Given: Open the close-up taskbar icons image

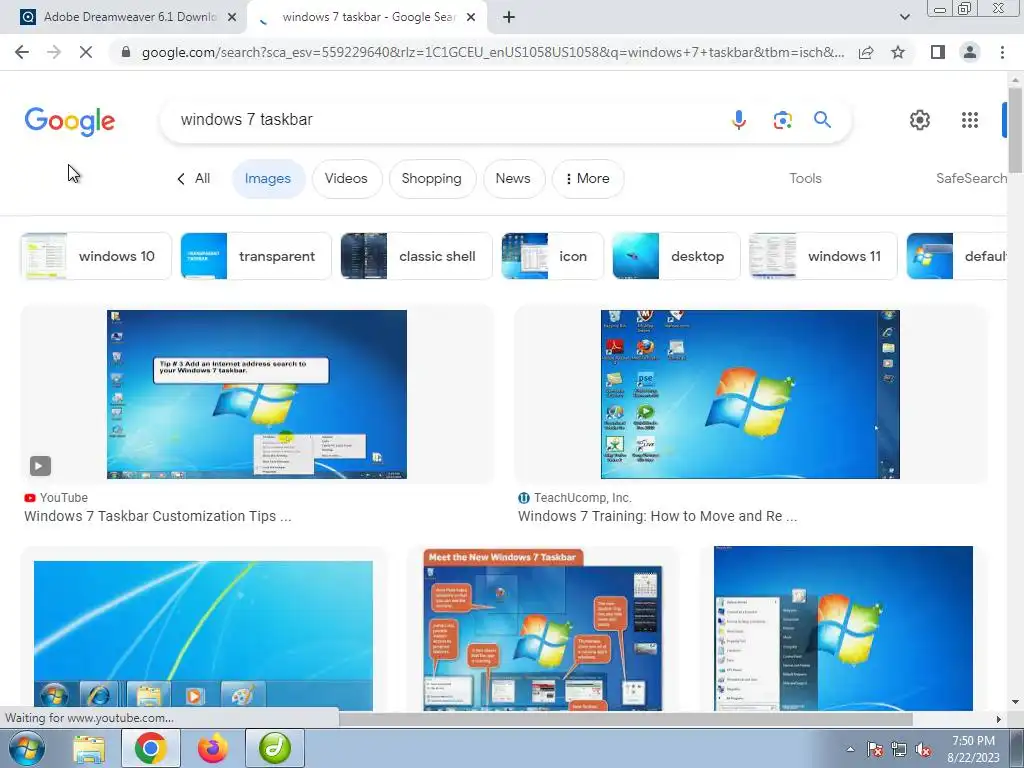Looking at the screenshot, I should (x=203, y=635).
